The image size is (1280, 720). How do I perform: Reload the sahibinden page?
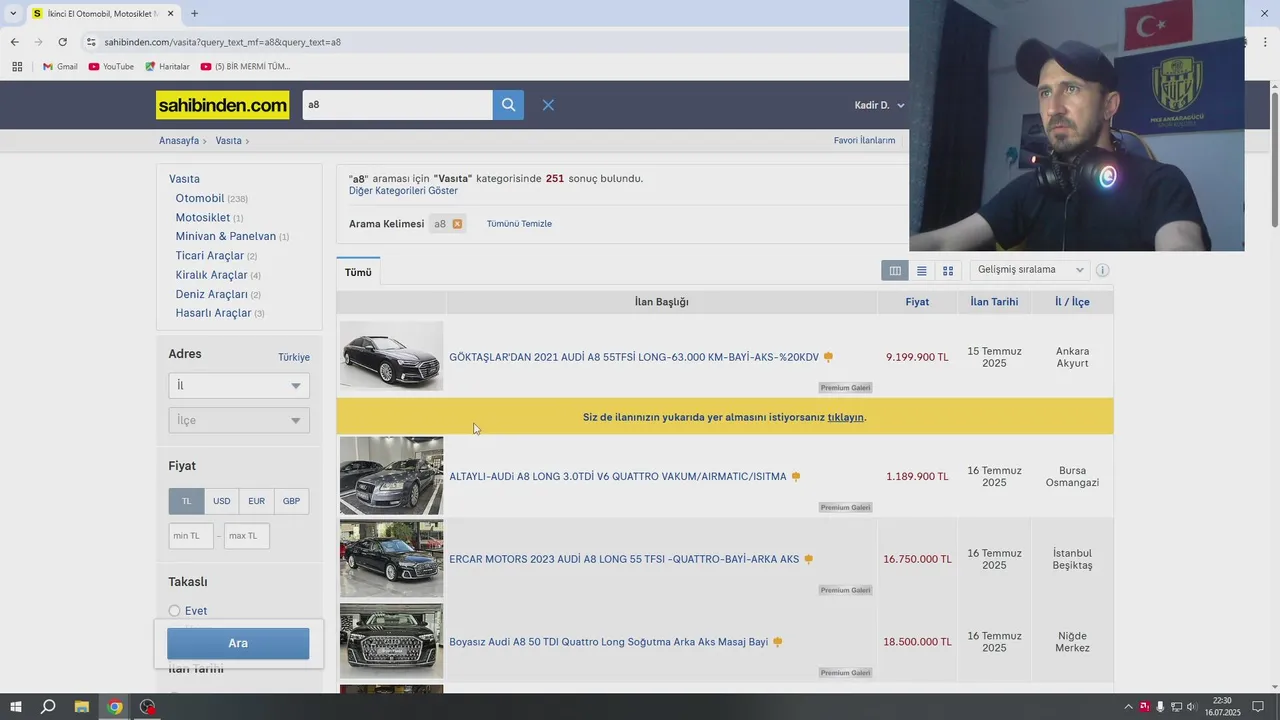62,42
